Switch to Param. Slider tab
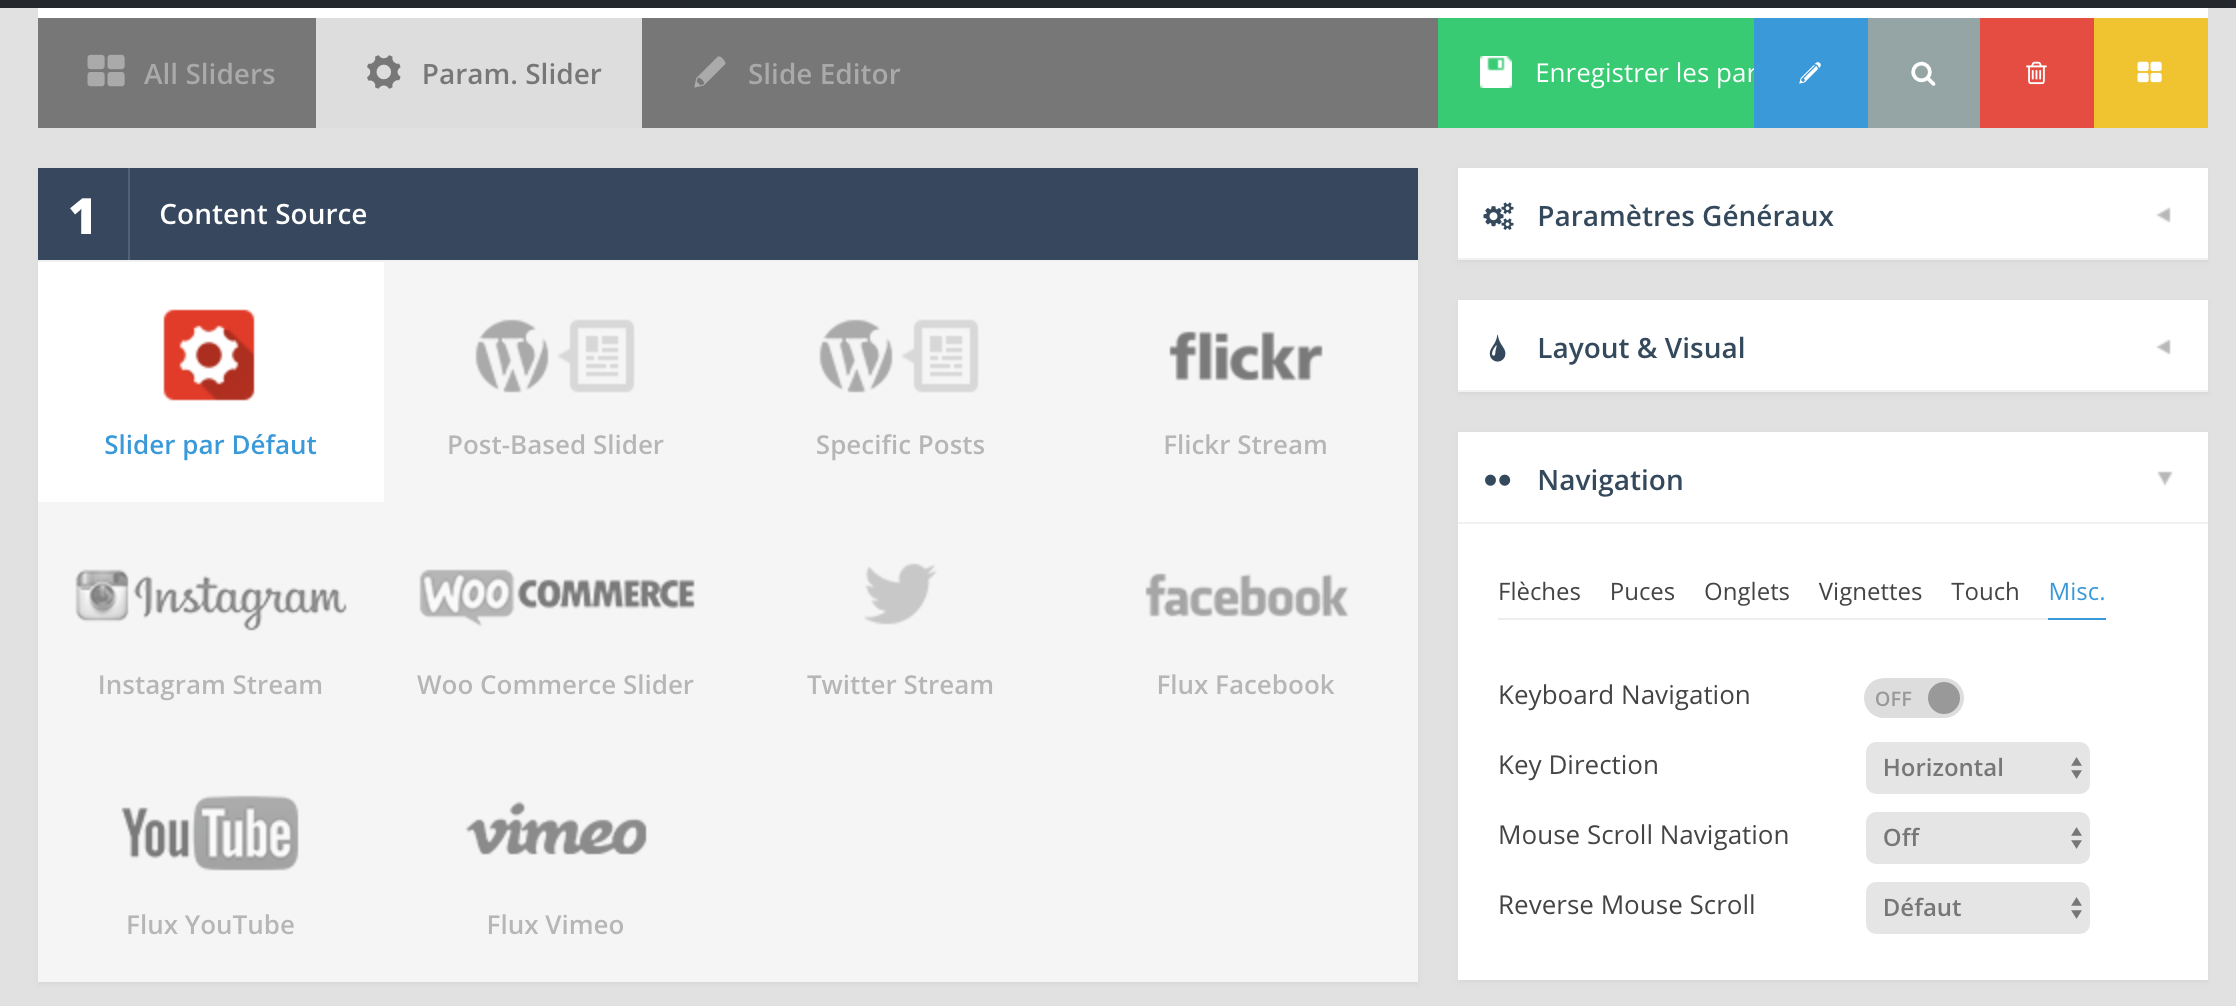 479,73
